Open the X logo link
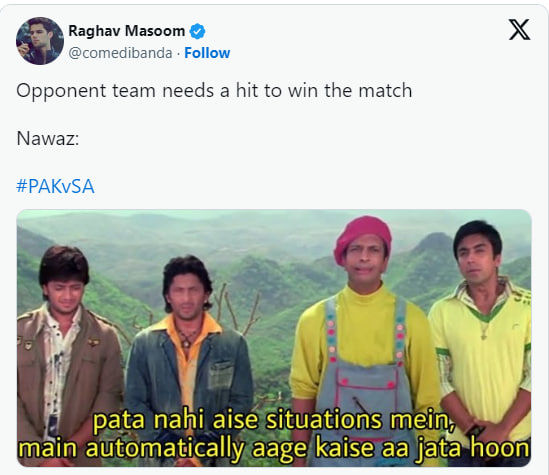The height and width of the screenshot is (475, 549). pos(519,30)
